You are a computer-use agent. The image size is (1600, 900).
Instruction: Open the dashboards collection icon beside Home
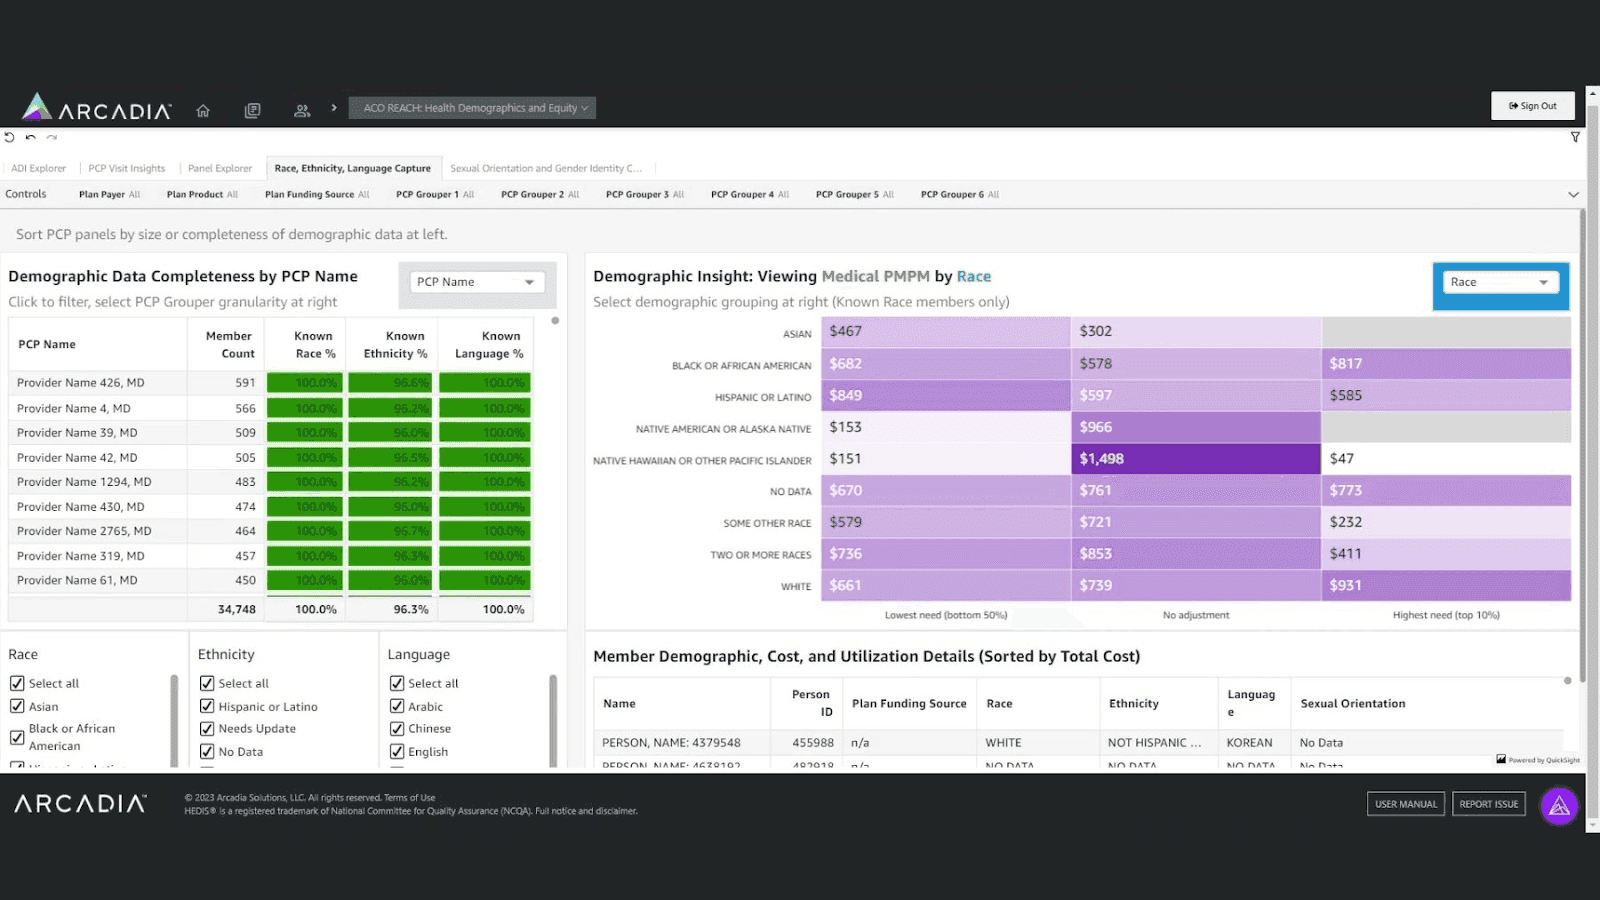252,110
